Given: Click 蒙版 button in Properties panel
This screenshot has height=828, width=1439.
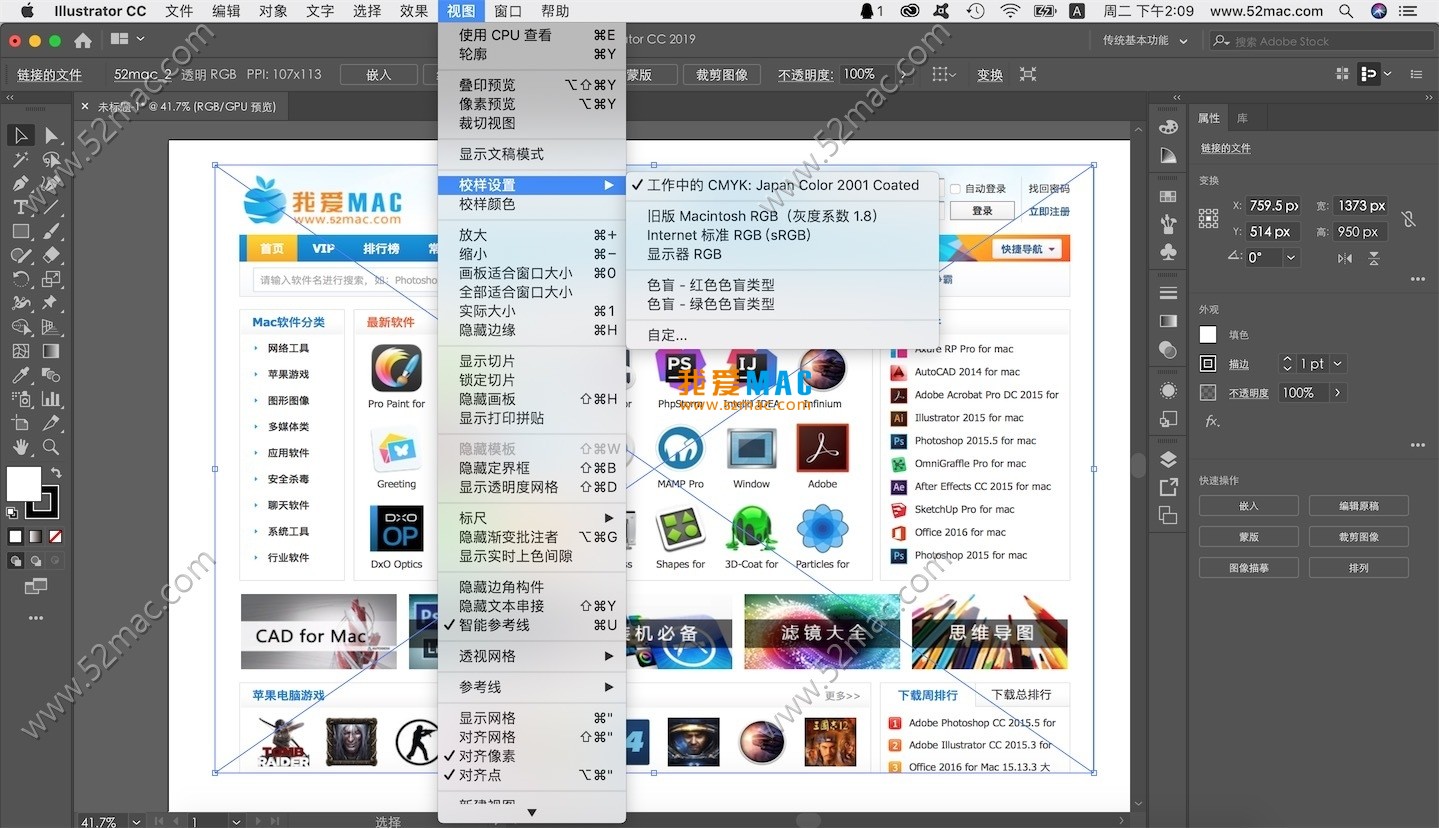Looking at the screenshot, I should coord(1248,537).
